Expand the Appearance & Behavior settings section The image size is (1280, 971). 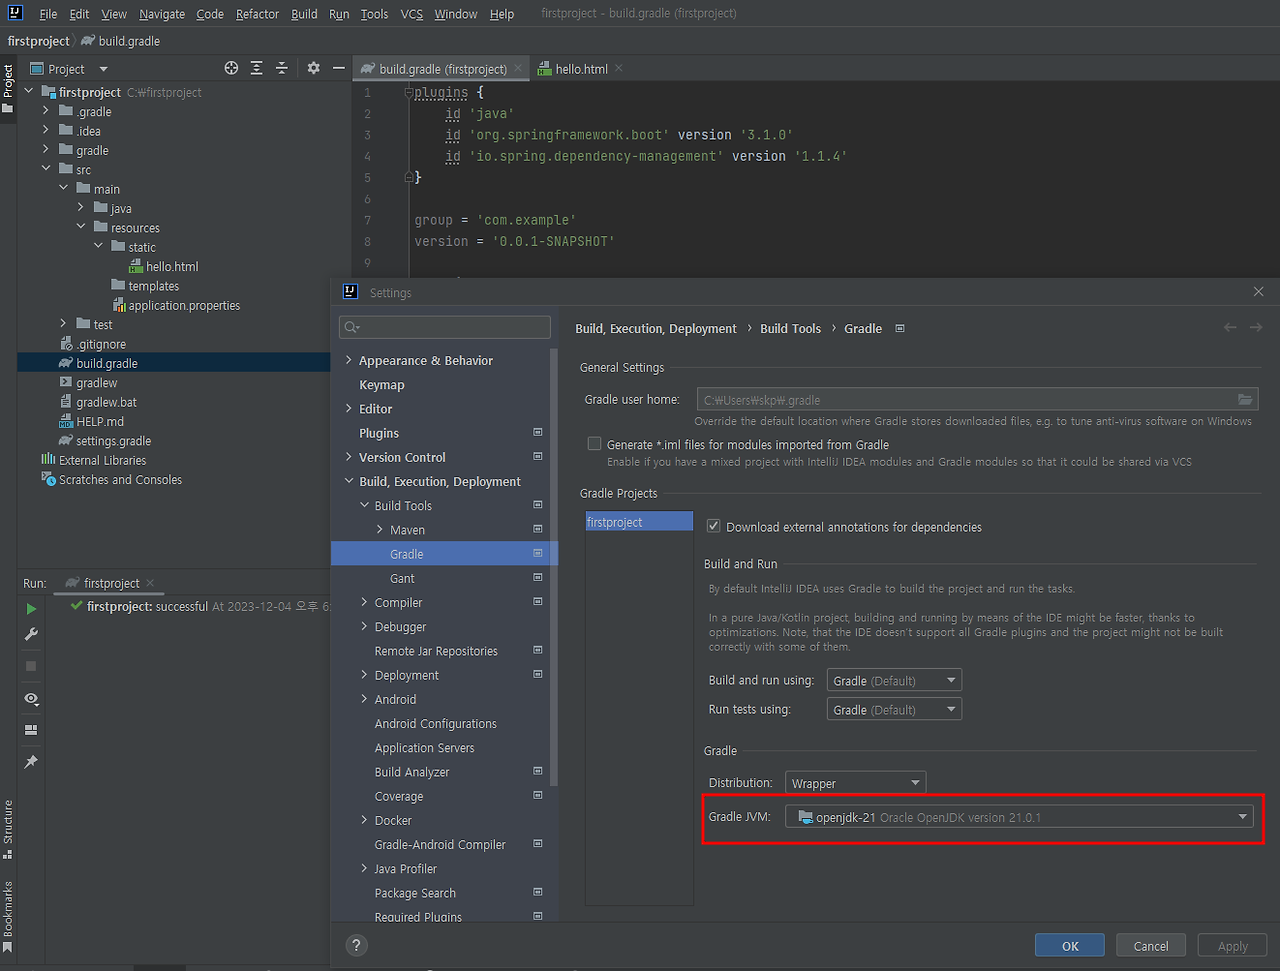349,361
